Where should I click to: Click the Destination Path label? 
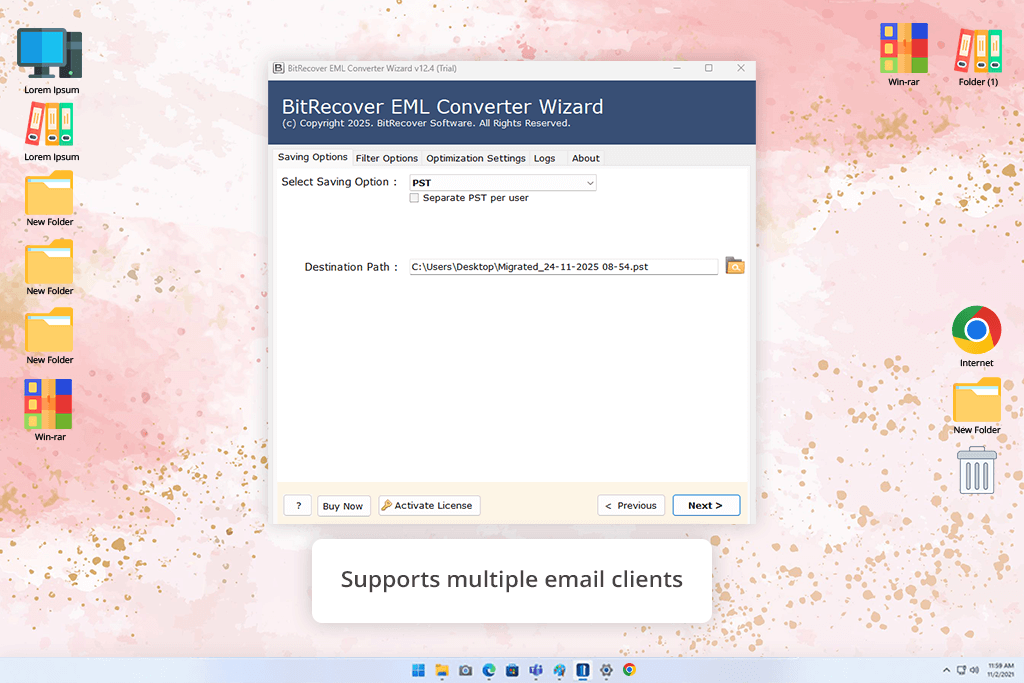point(351,267)
